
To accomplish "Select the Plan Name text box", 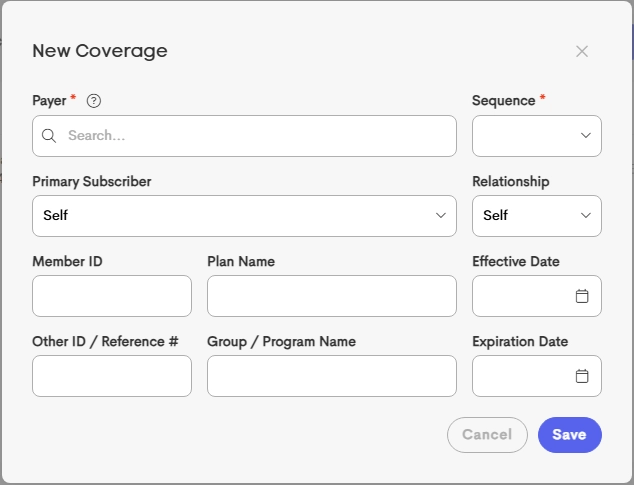I will coord(331,296).
